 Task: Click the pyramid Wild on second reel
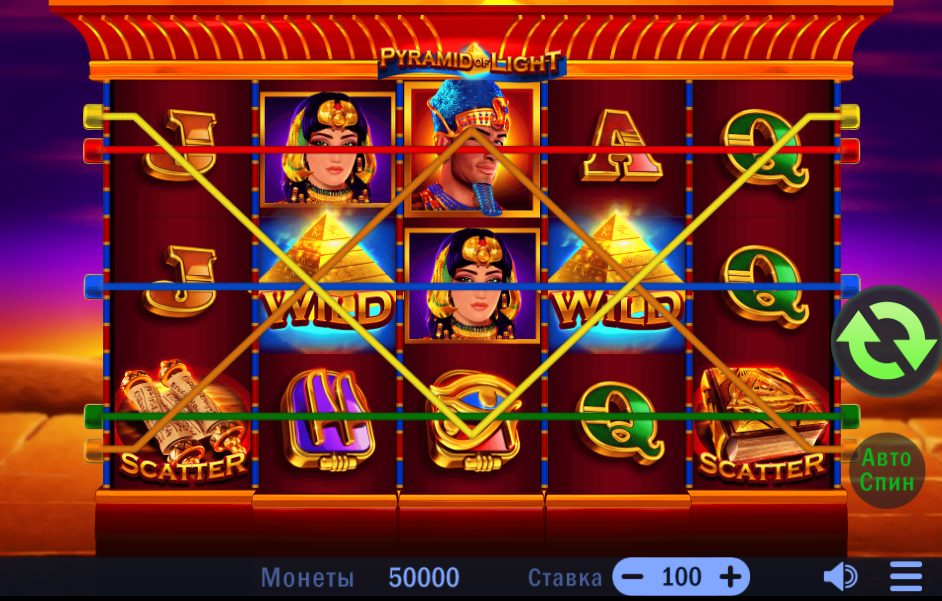click(x=327, y=279)
